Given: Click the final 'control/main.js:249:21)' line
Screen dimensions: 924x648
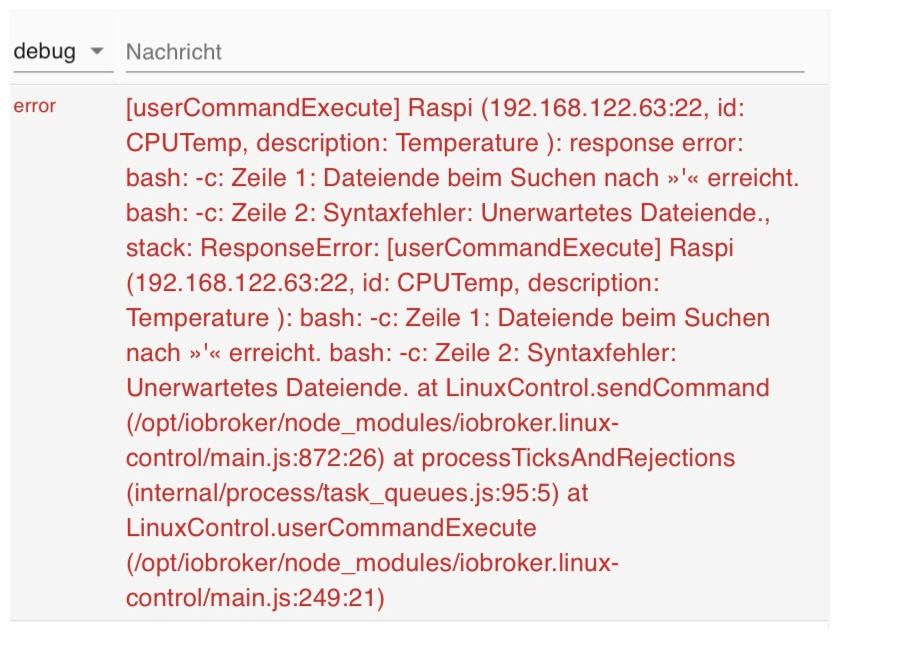Looking at the screenshot, I should [x=255, y=598].
